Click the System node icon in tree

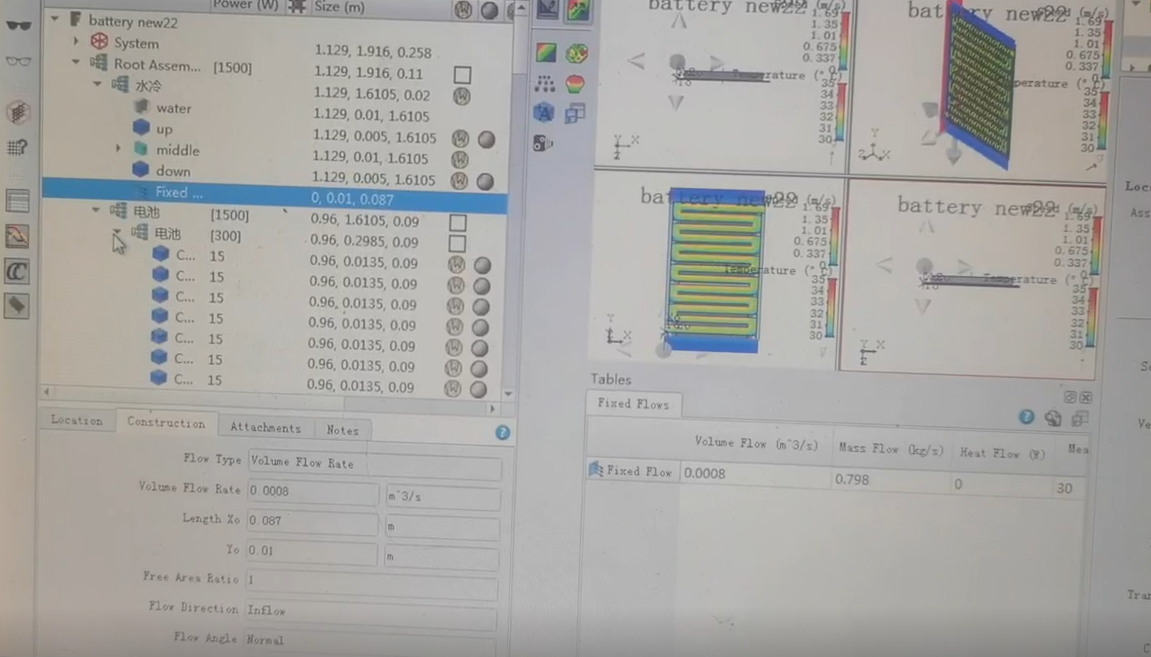click(x=99, y=42)
